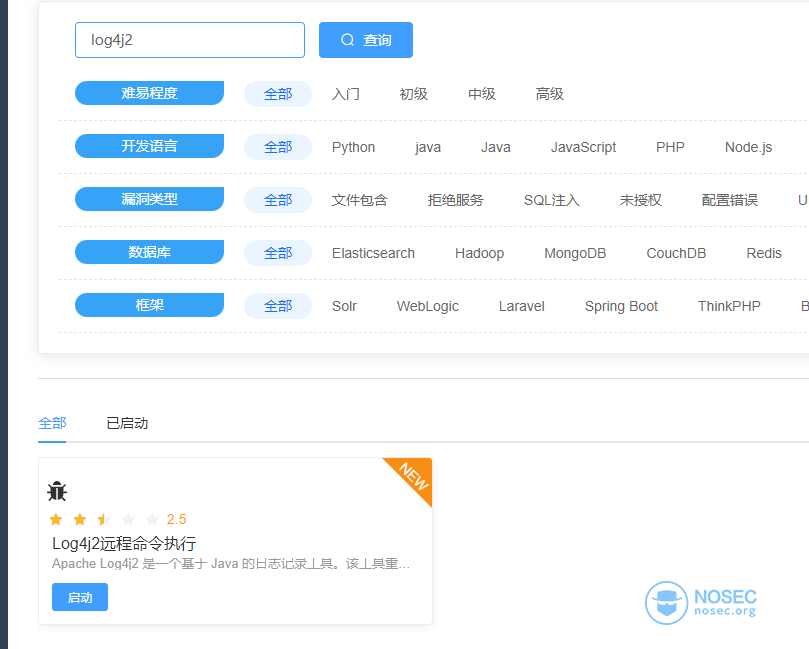Filter by Elasticsearch database
This screenshot has height=649, width=809.
coord(374,253)
